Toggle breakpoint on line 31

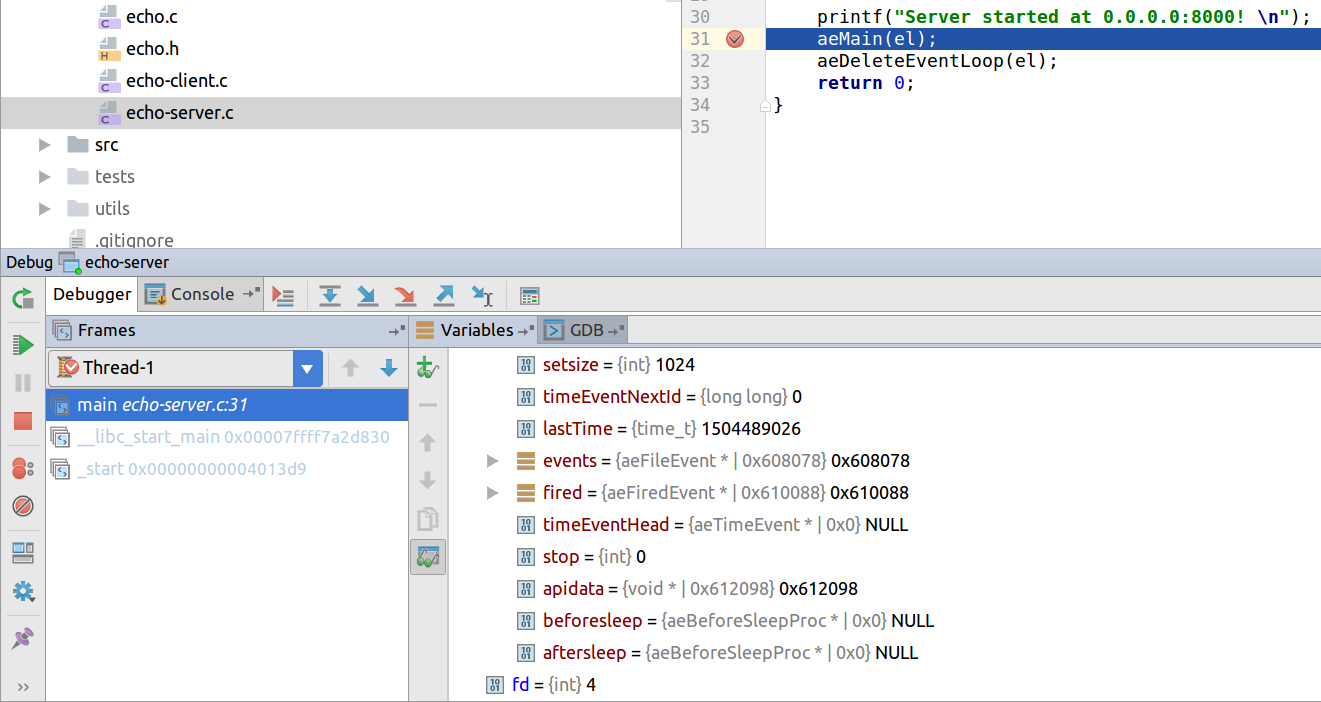(735, 39)
